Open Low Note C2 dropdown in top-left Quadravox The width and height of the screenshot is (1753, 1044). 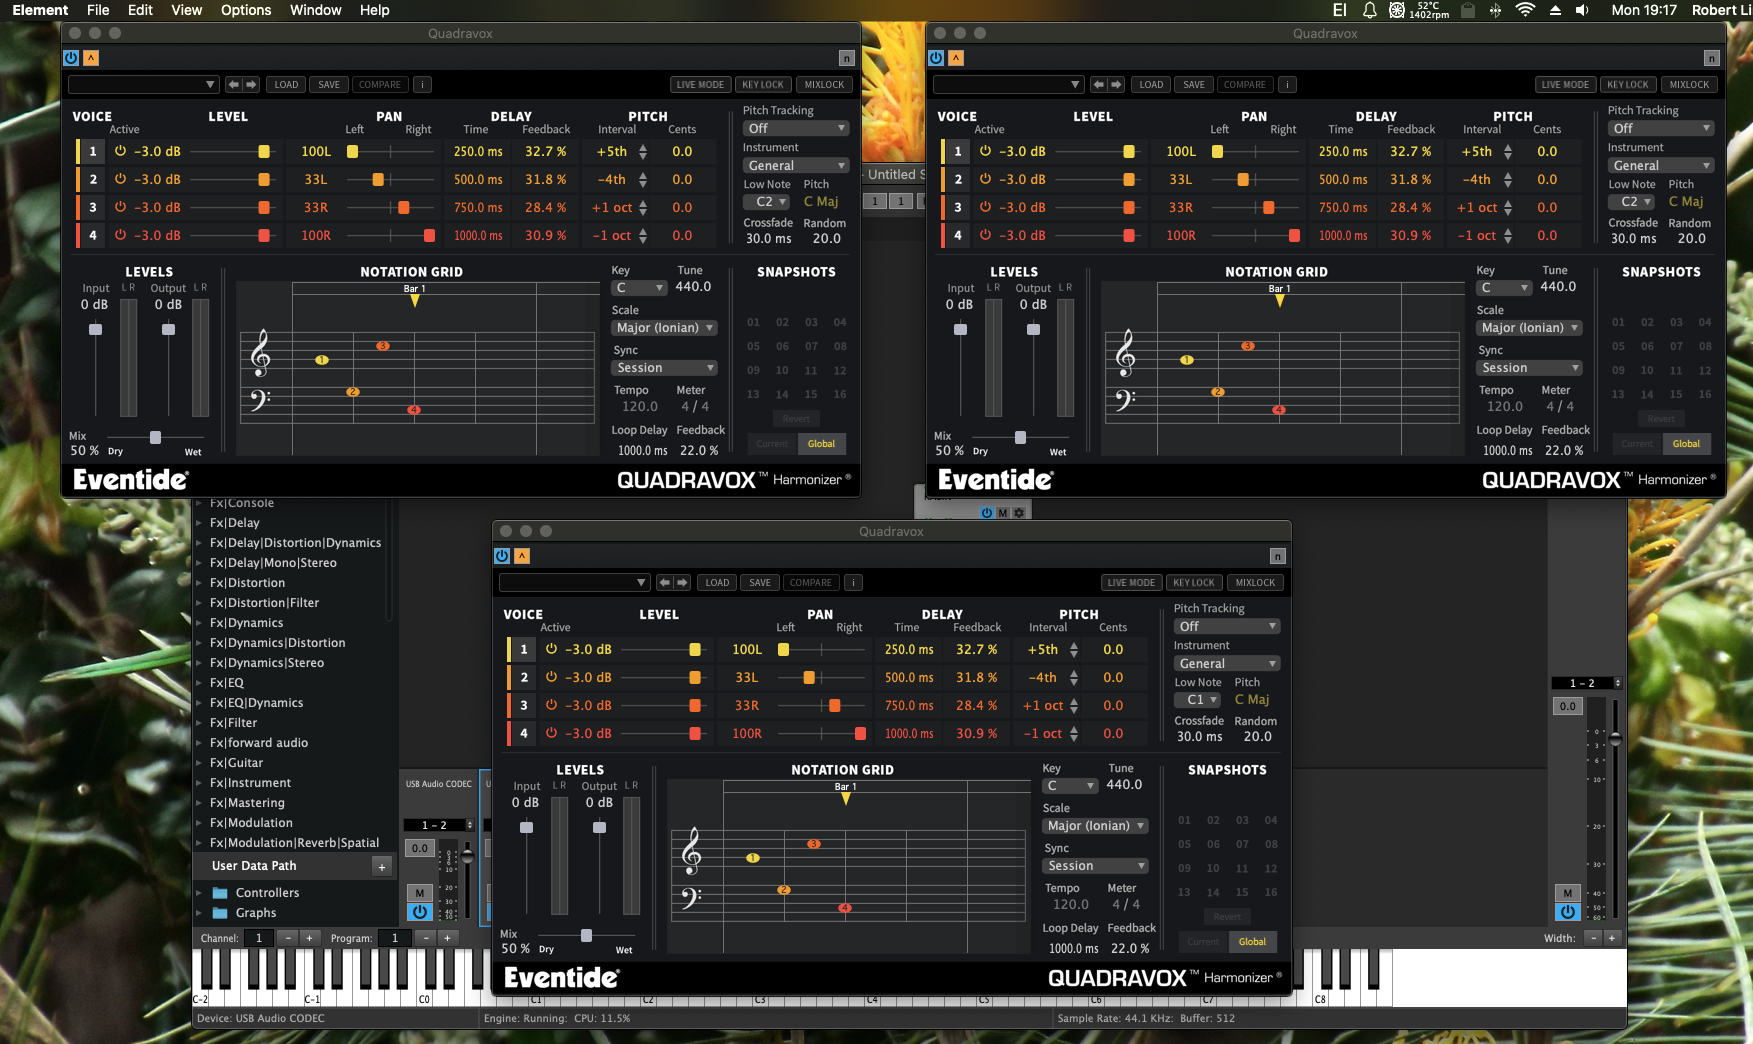[x=767, y=202]
